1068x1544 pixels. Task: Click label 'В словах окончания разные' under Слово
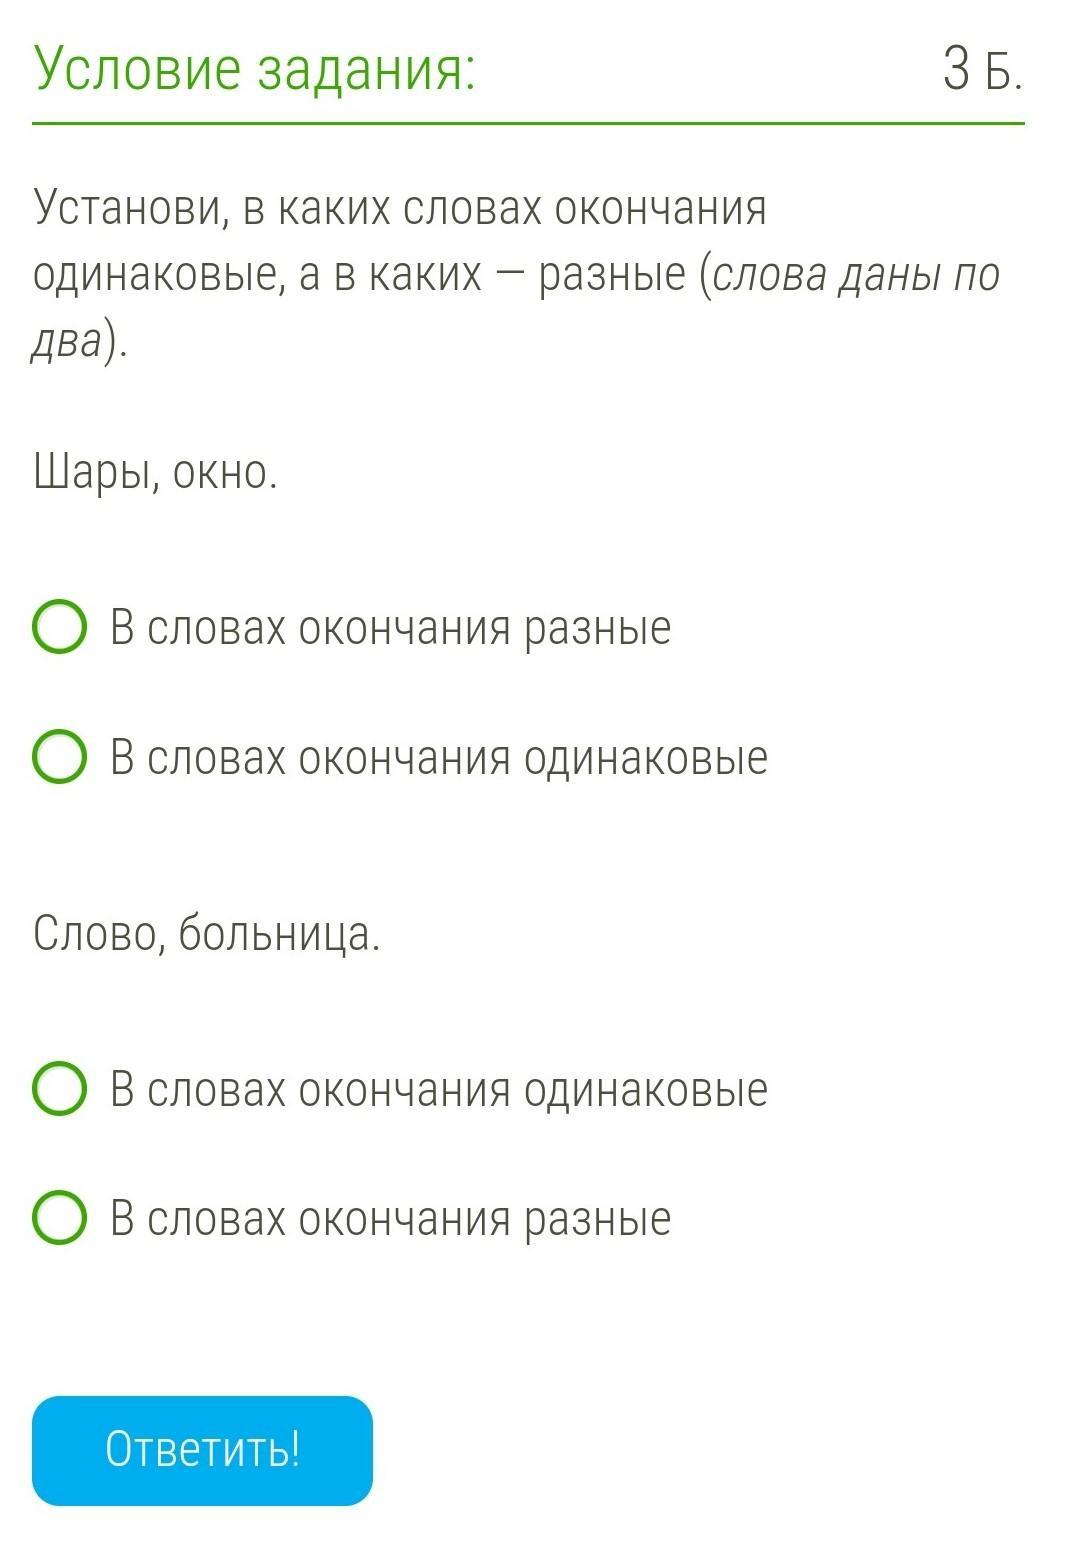390,1218
